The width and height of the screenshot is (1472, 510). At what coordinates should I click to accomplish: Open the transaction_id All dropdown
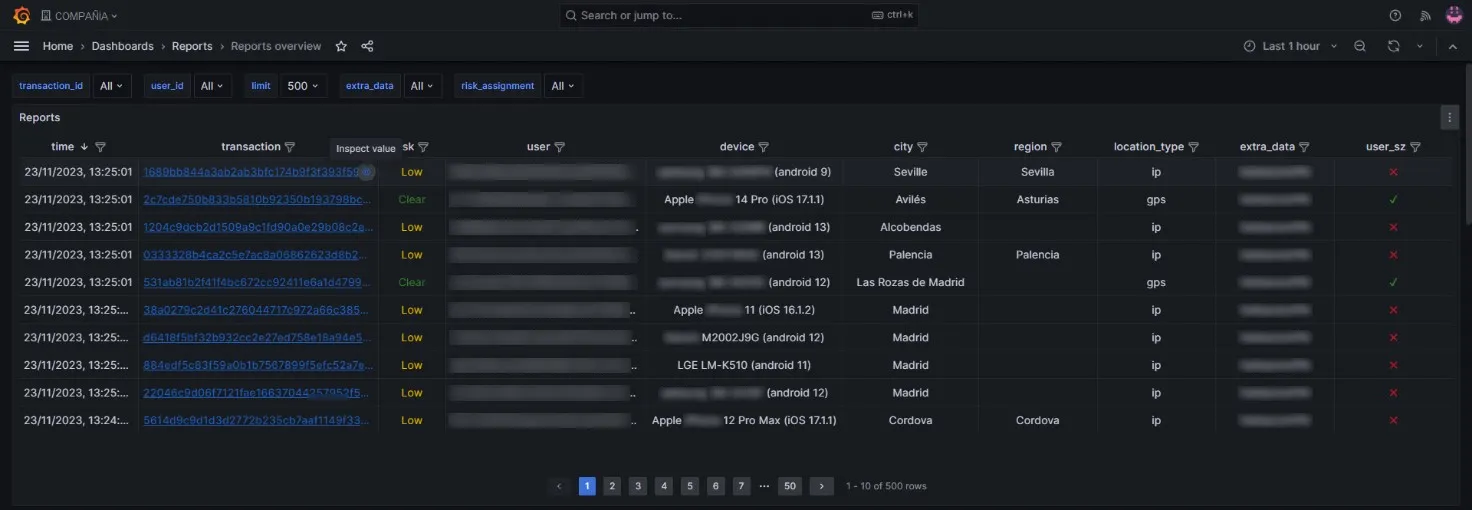pos(112,86)
